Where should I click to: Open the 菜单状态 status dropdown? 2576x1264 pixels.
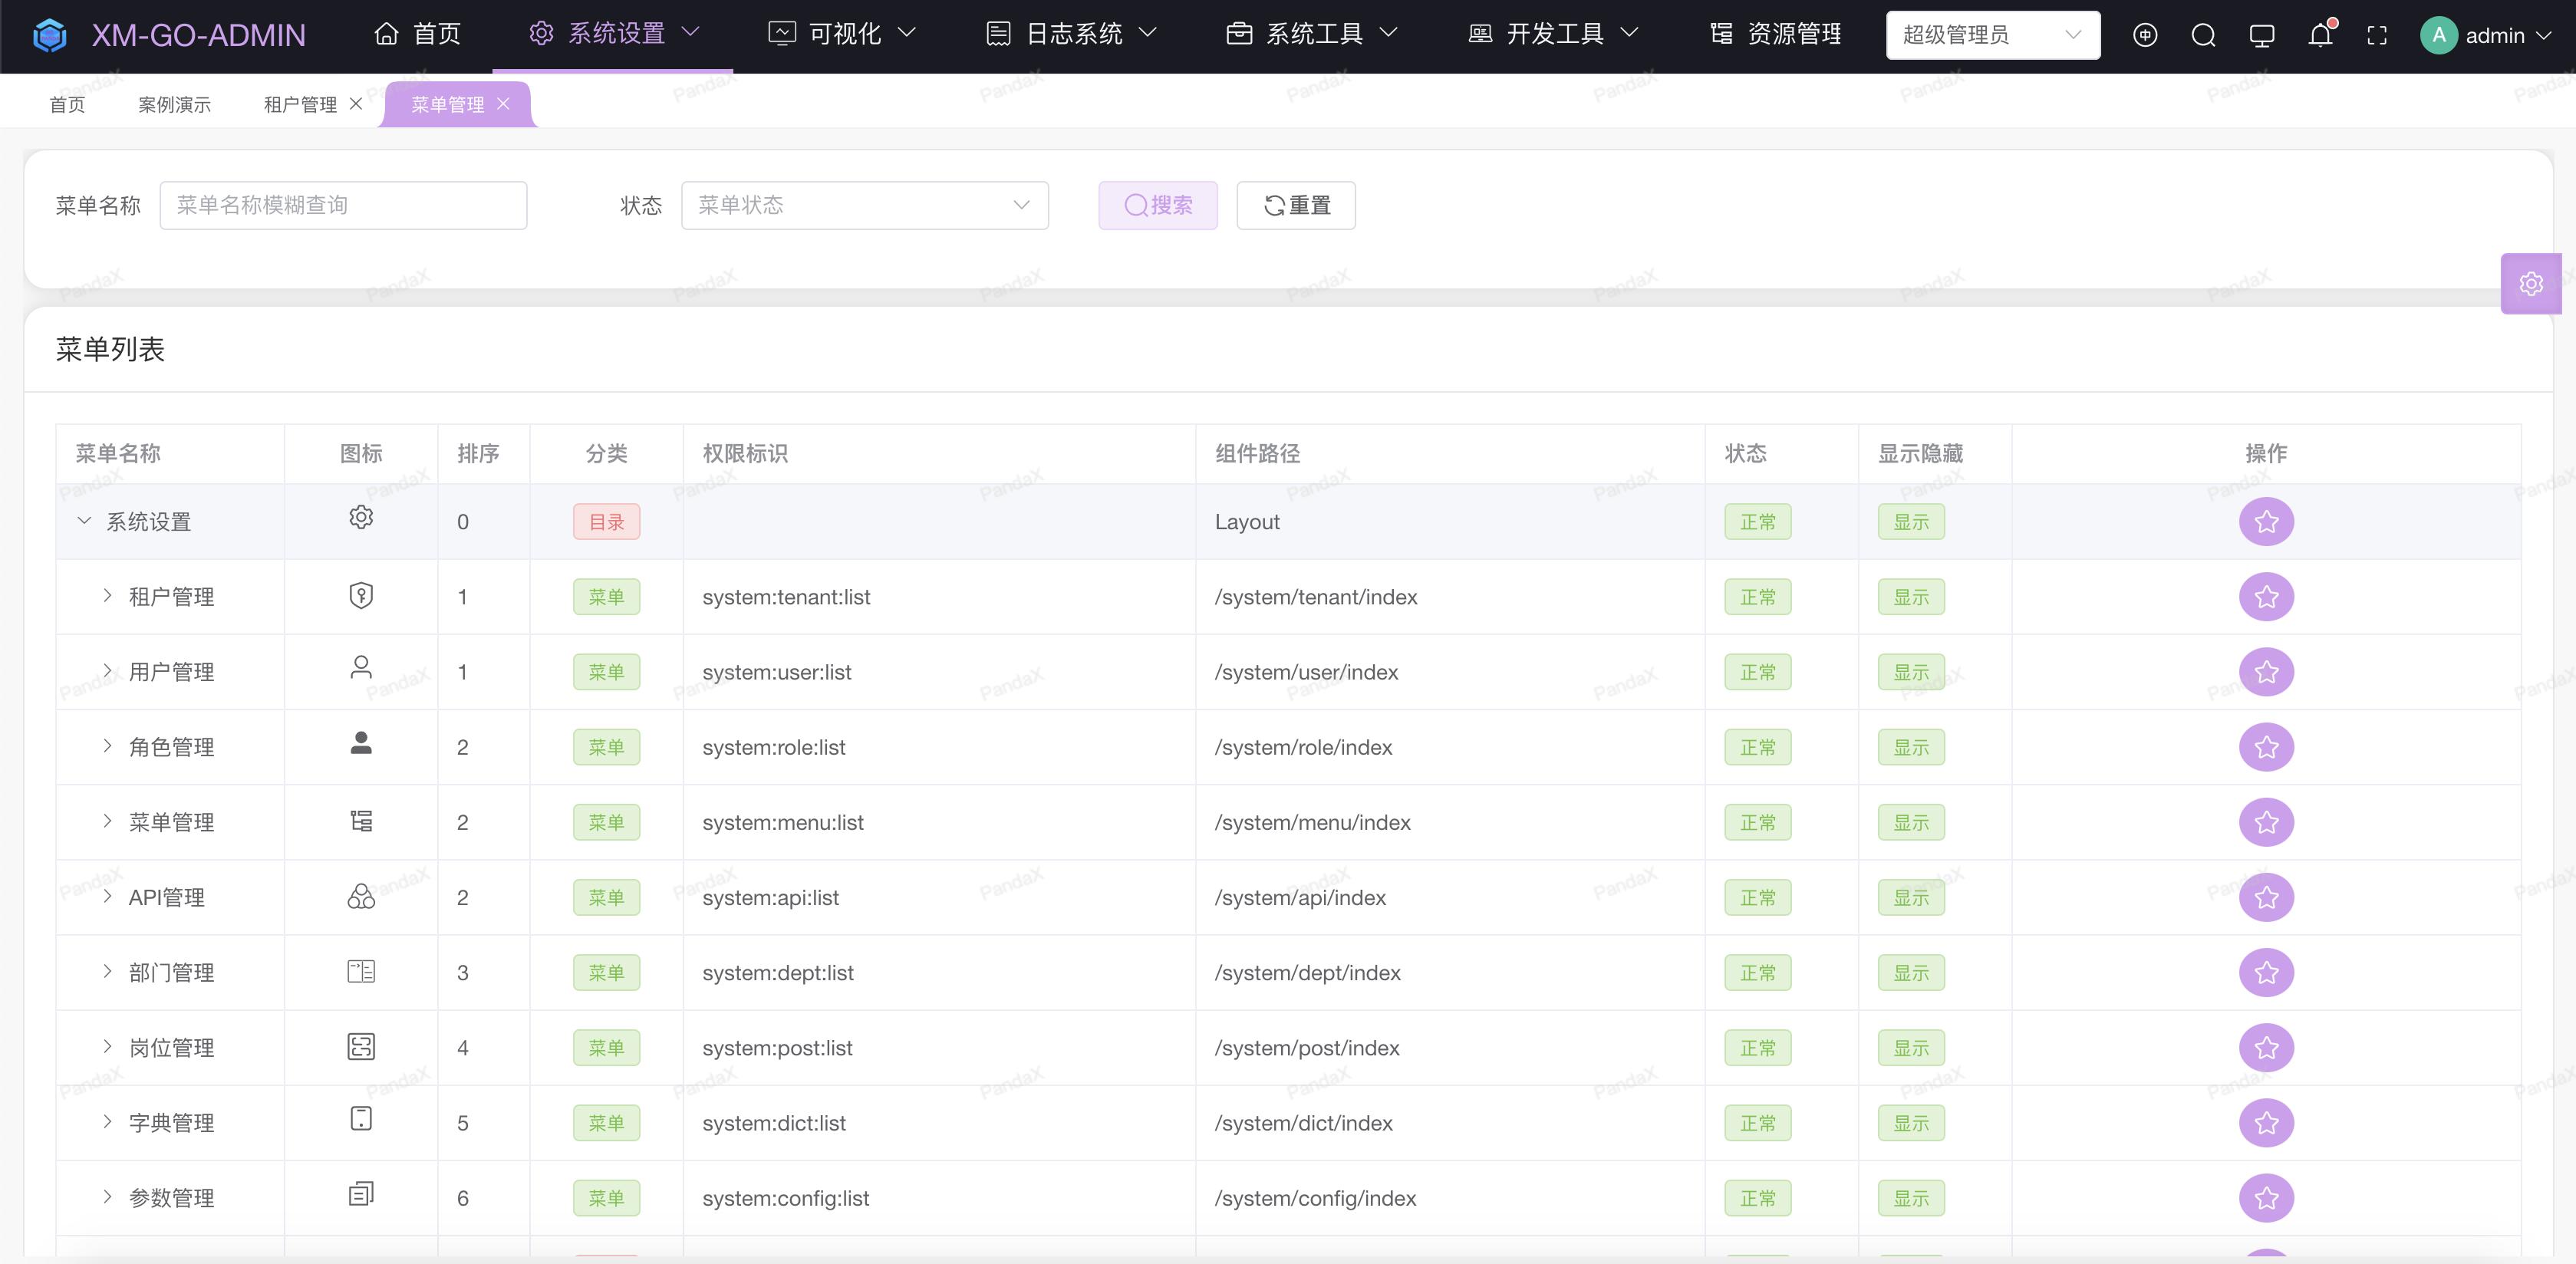tap(864, 205)
